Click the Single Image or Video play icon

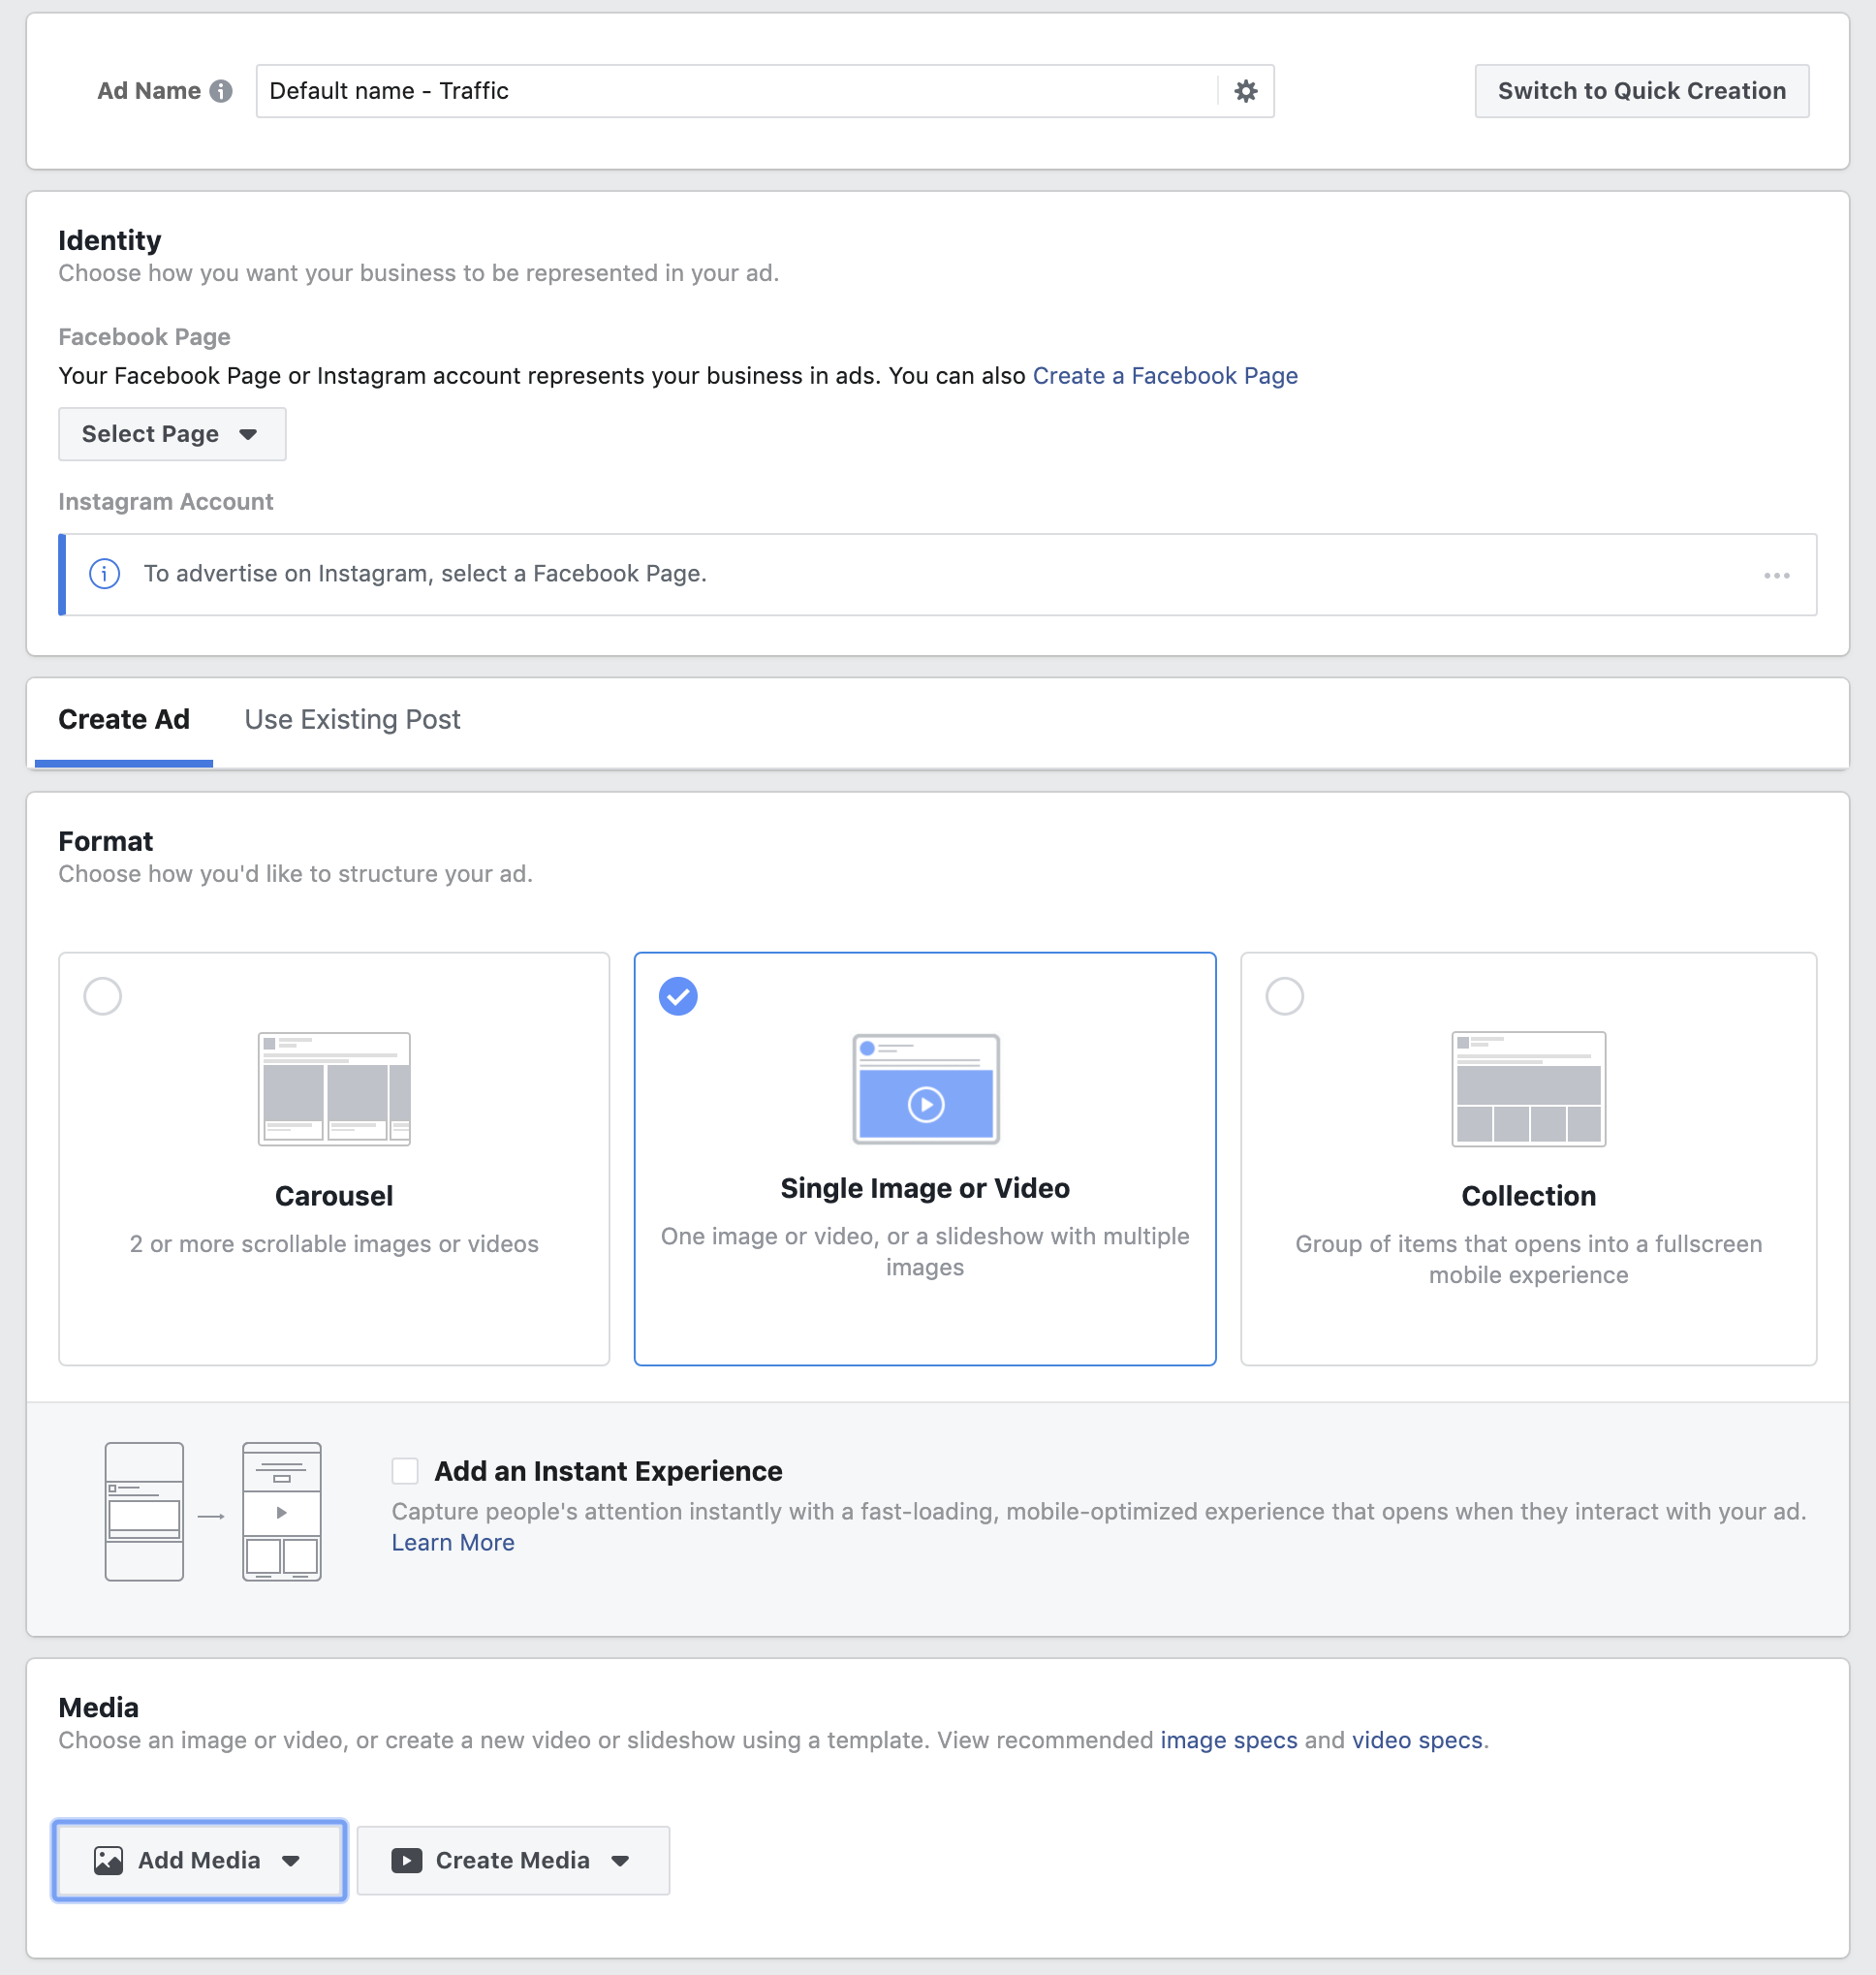(925, 1104)
